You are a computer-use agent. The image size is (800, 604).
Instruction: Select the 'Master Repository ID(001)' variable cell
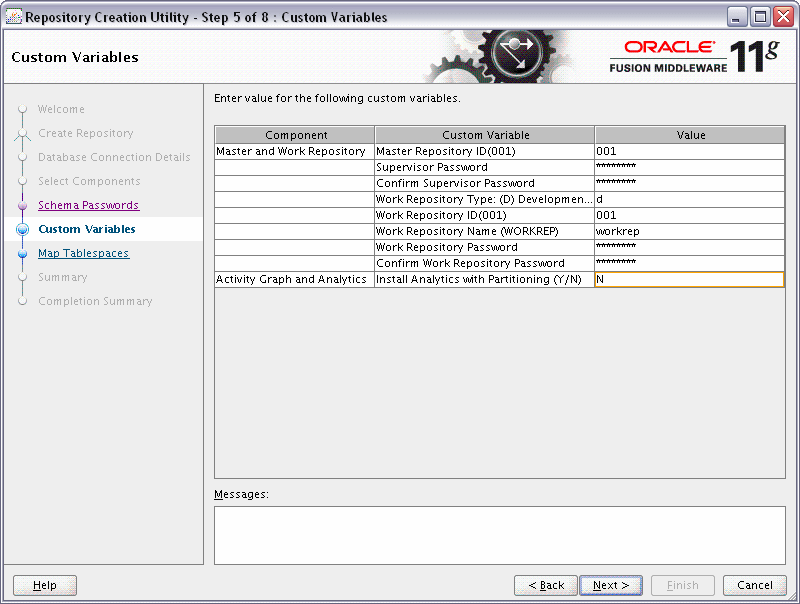[484, 152]
